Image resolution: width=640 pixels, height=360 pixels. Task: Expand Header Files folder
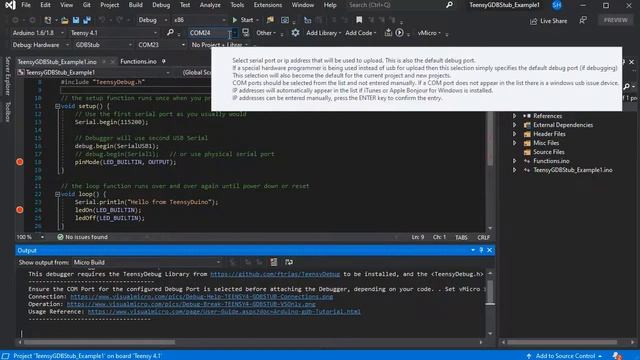pyautogui.click(x=514, y=134)
